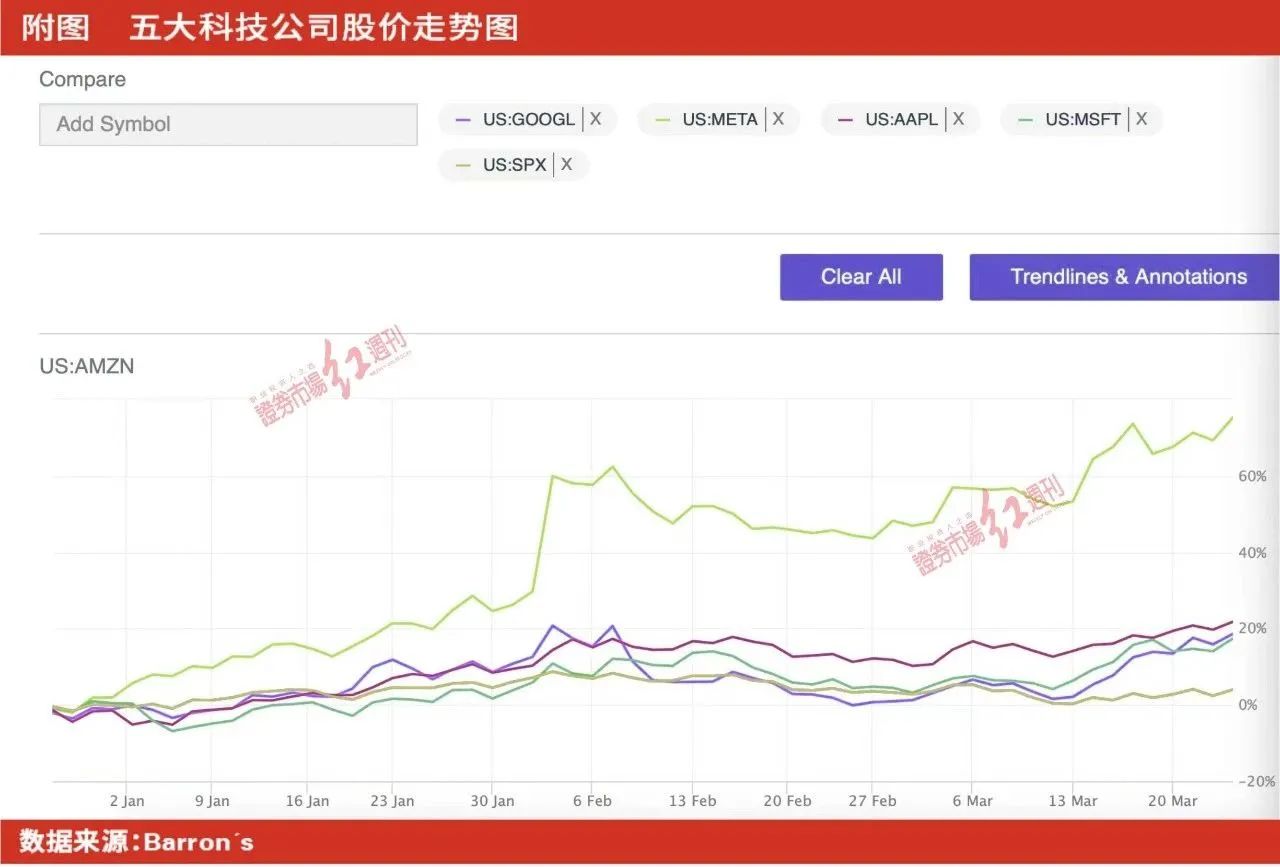Focus the Add Symbol input field

228,124
